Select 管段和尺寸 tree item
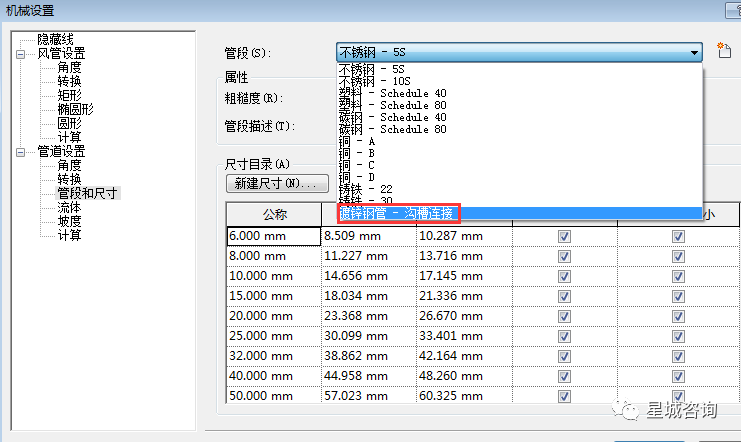Viewport: 741px width, 442px height. pyautogui.click(x=87, y=193)
